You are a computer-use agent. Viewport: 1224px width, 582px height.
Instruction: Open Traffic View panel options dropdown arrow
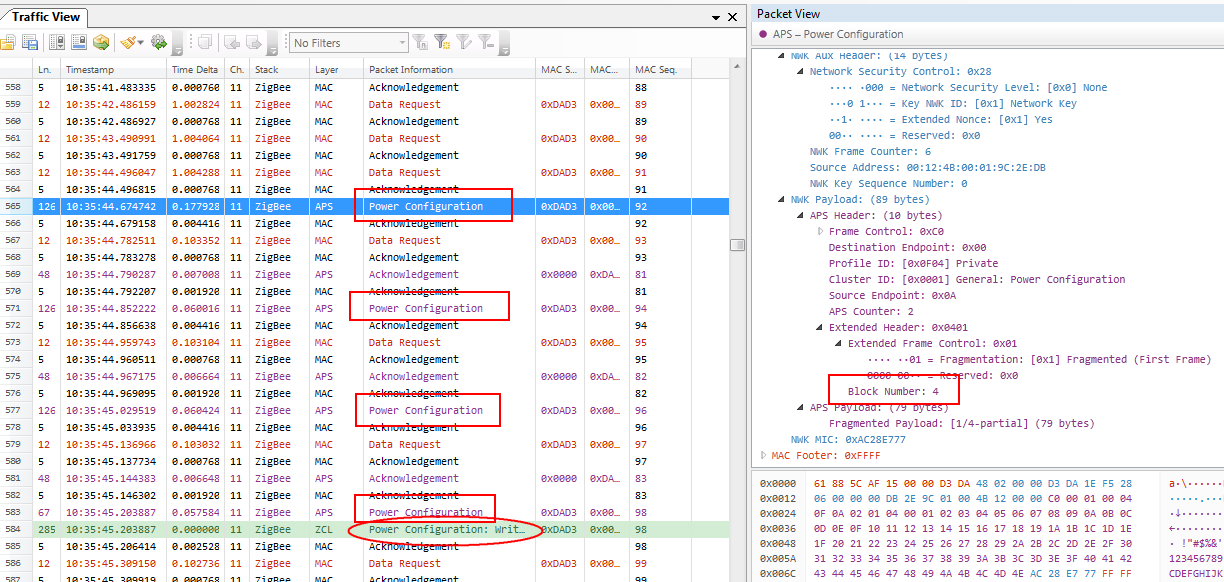pos(716,18)
